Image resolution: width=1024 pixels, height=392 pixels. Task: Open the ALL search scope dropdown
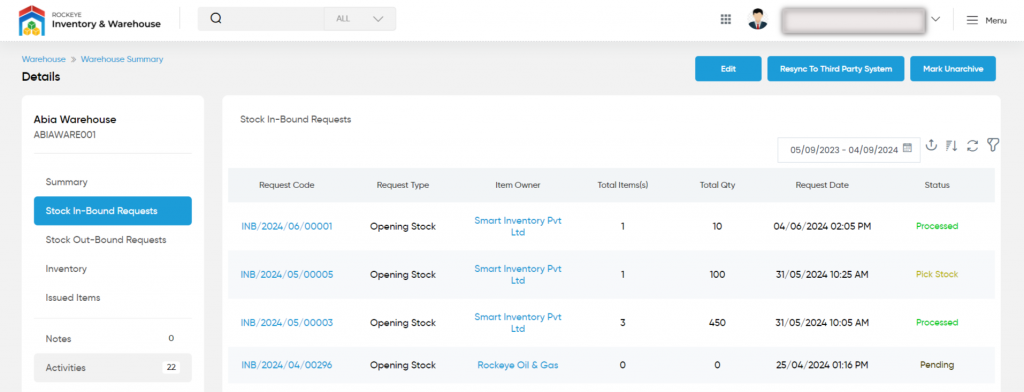click(360, 19)
